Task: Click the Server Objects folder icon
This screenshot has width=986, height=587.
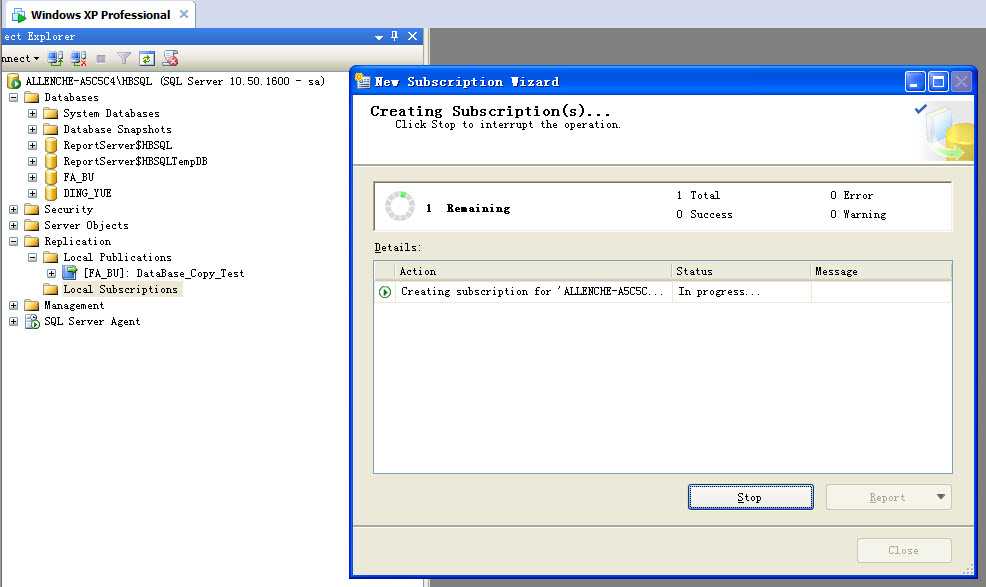Action: pos(31,225)
